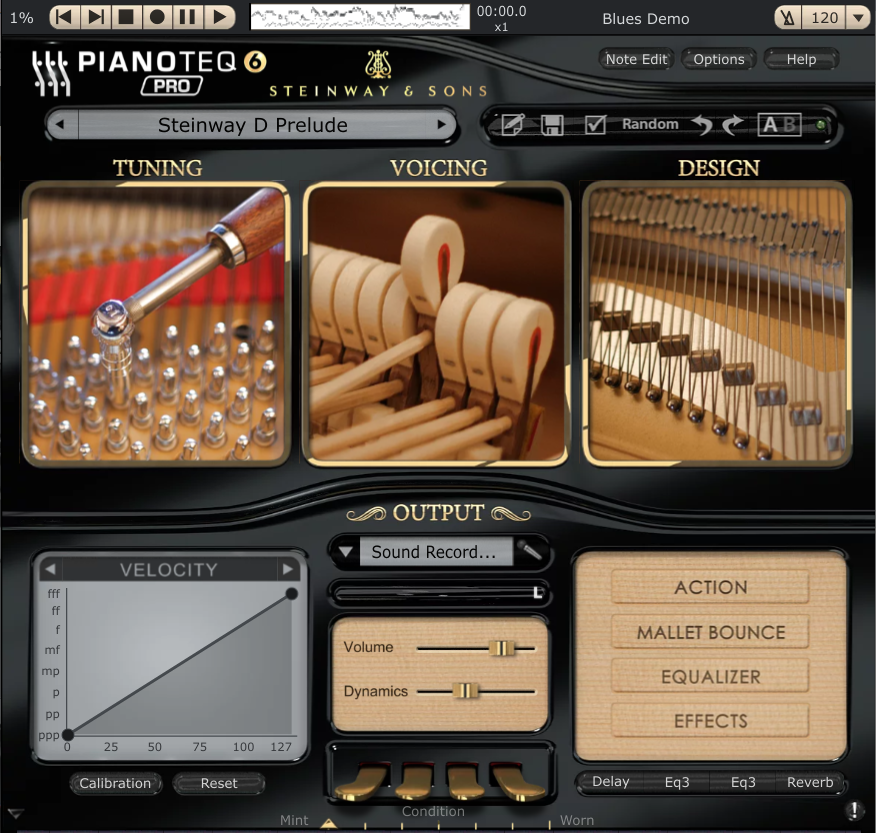Toggle the Reverb effect on or off

(809, 782)
